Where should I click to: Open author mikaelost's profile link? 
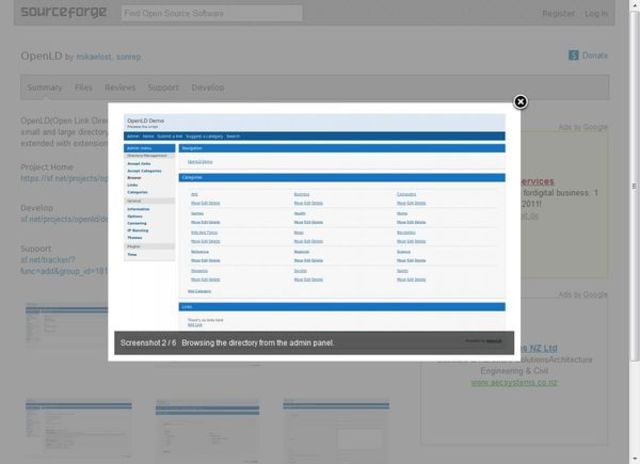tap(94, 57)
